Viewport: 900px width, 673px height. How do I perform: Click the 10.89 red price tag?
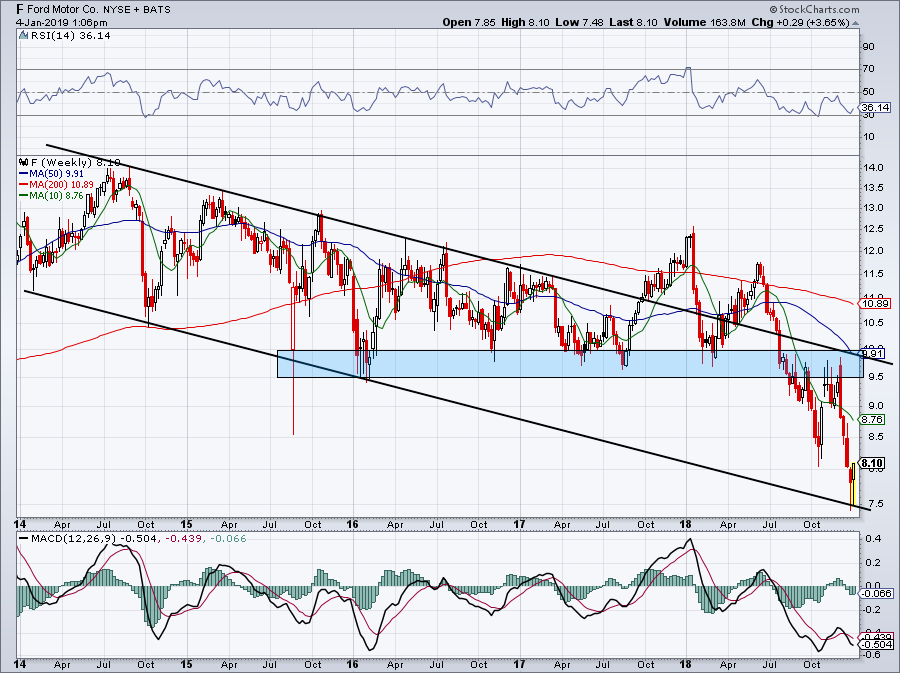point(876,304)
